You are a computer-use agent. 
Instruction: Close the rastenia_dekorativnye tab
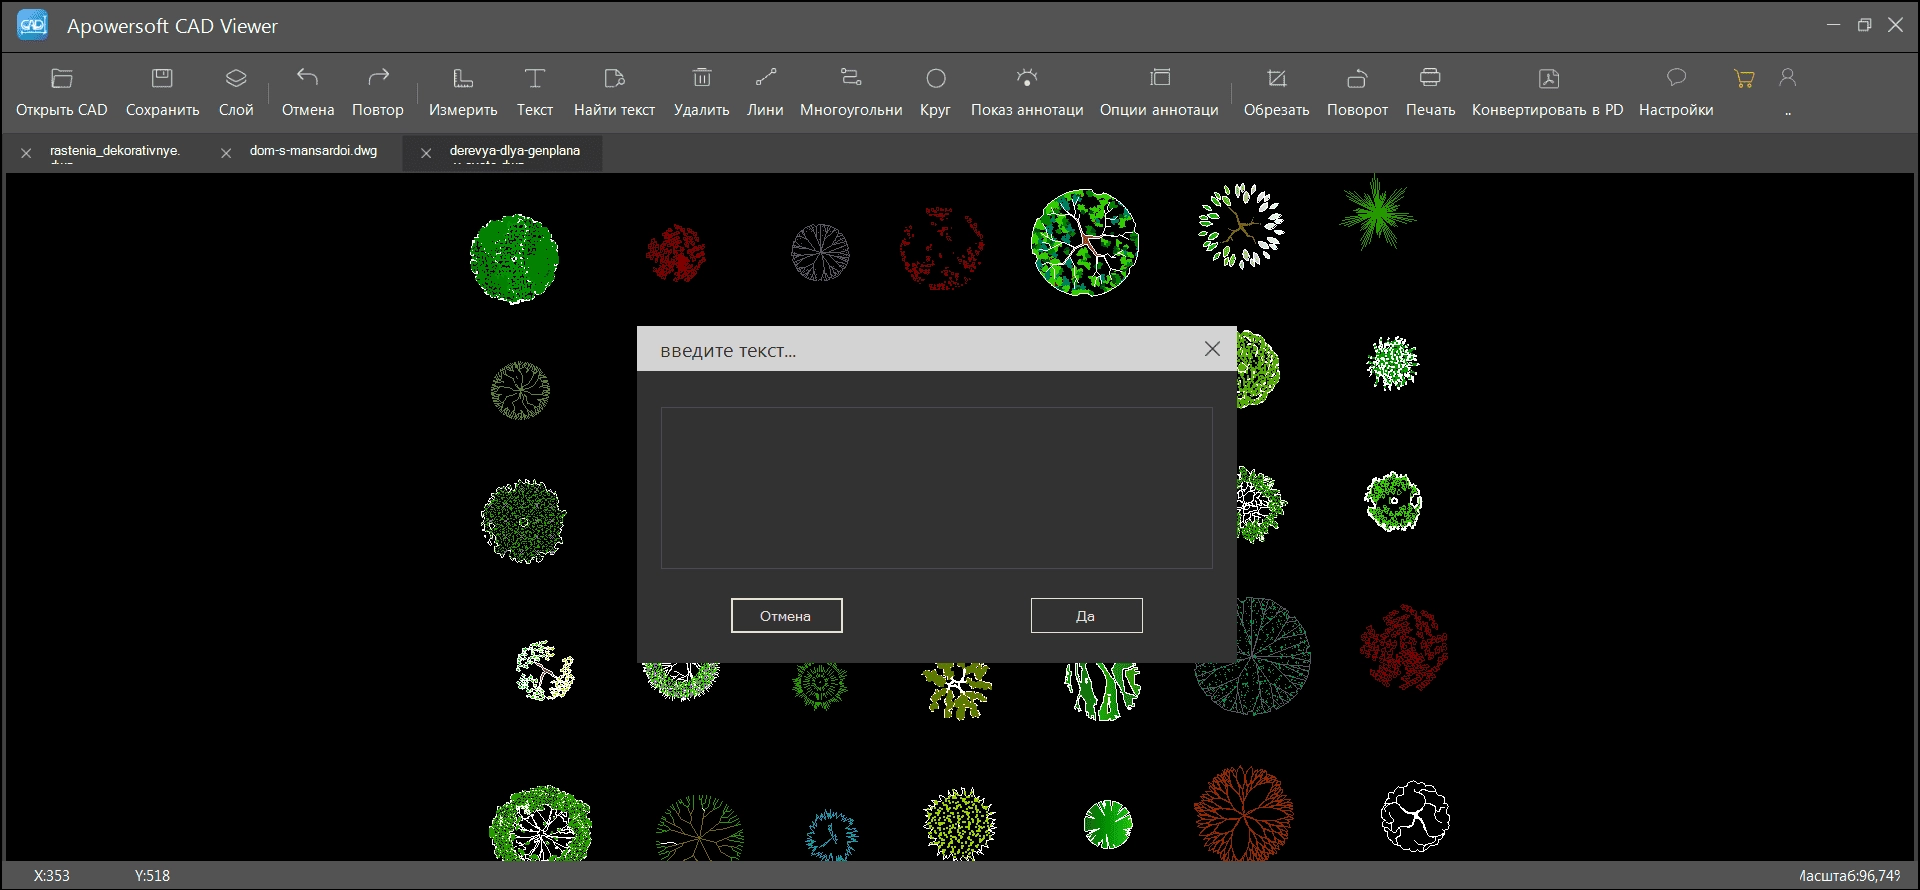[26, 153]
